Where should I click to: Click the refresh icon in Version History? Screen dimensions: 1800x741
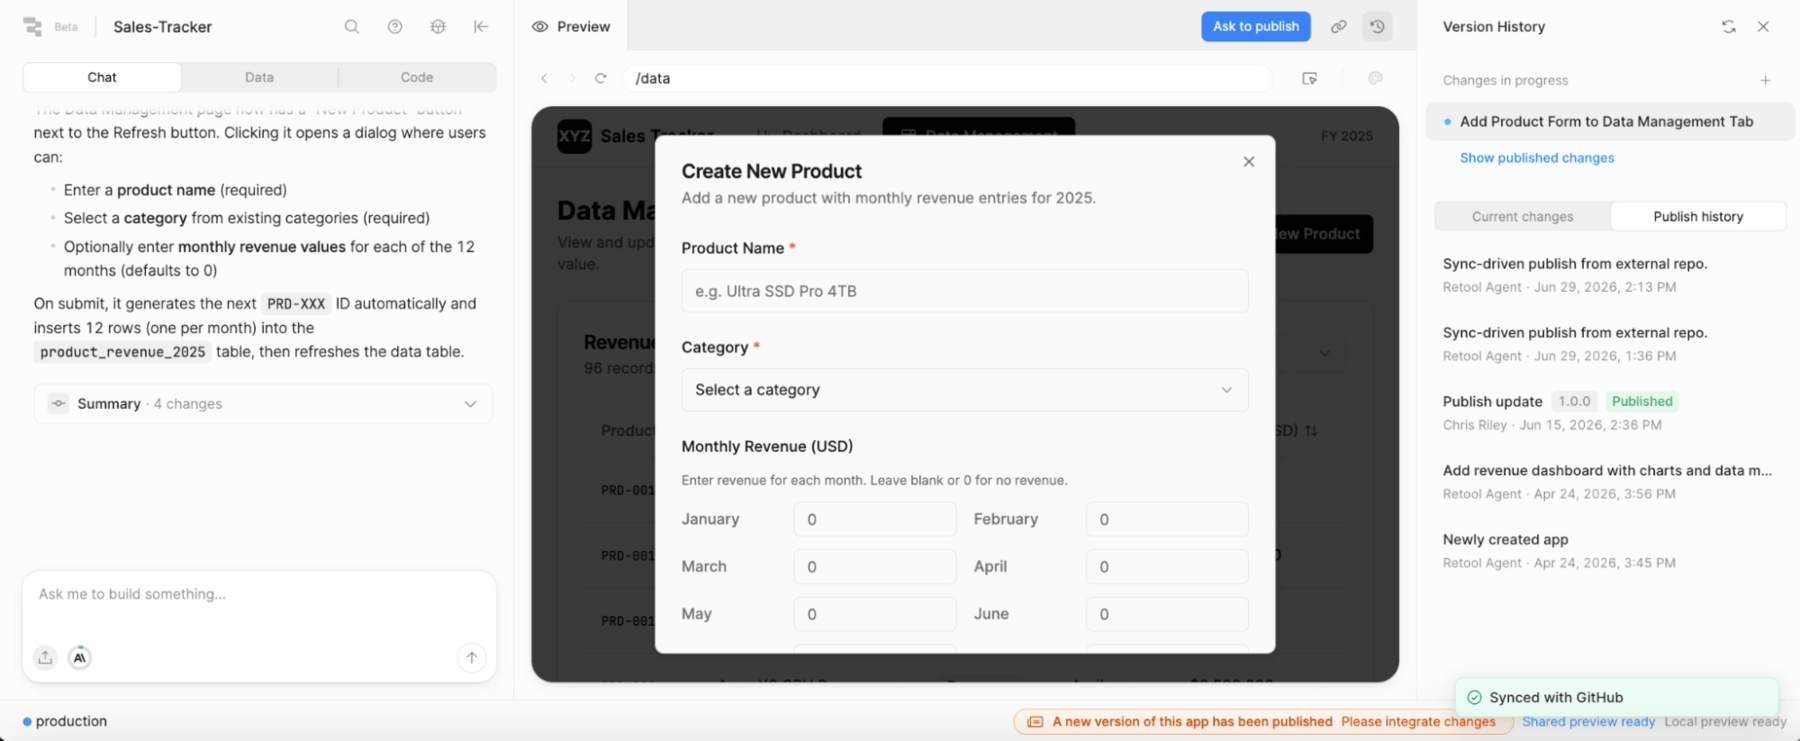click(1729, 27)
